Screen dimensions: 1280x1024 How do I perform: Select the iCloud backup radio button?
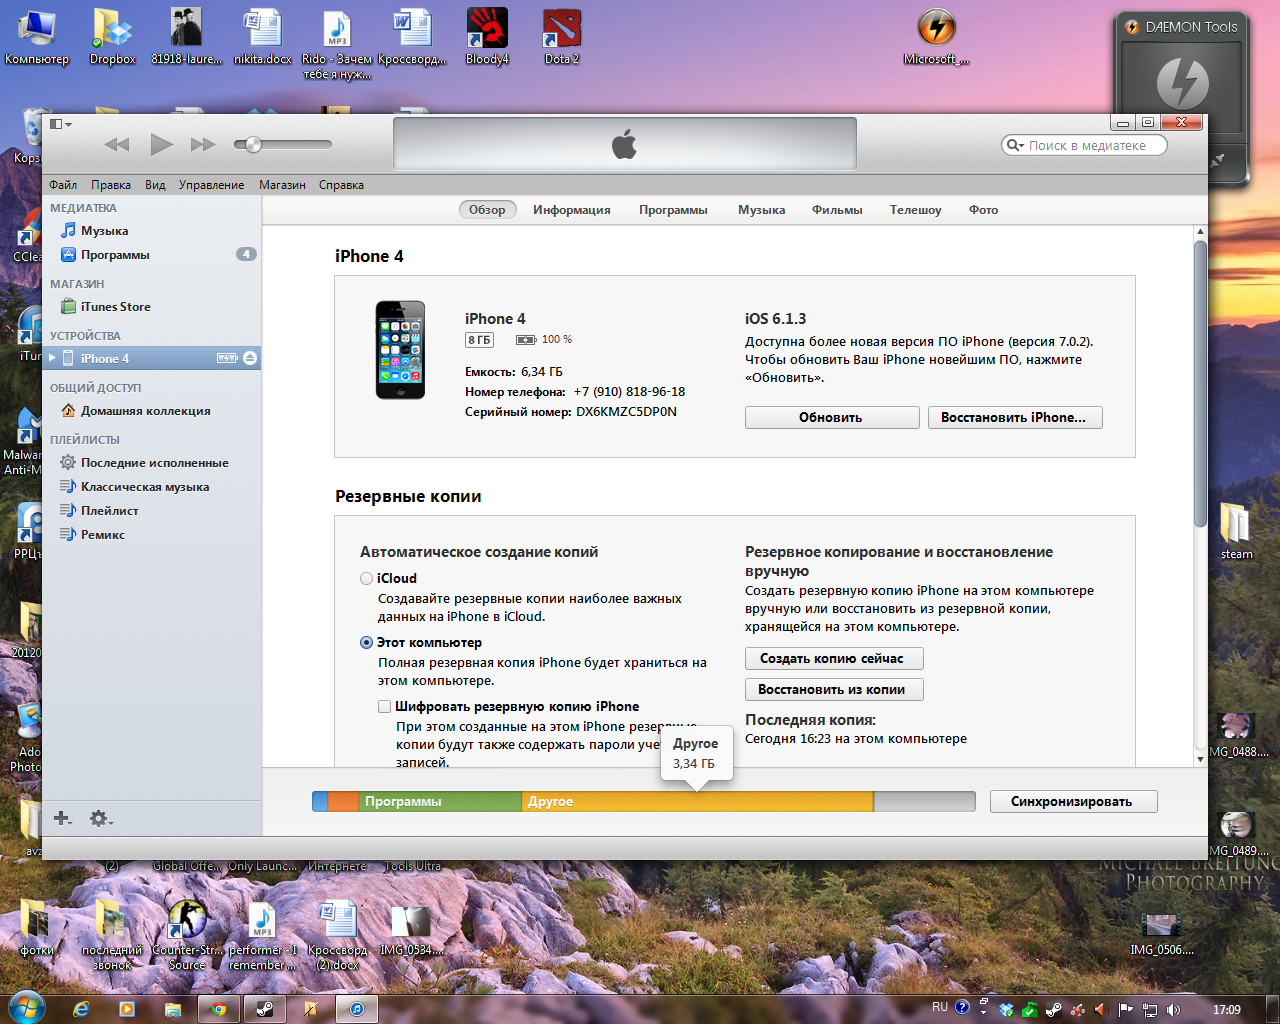click(x=366, y=578)
